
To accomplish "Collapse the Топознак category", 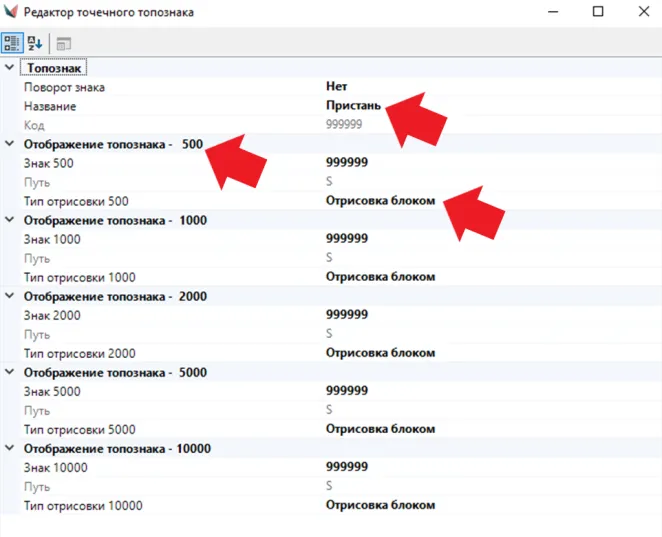I will click(10, 68).
